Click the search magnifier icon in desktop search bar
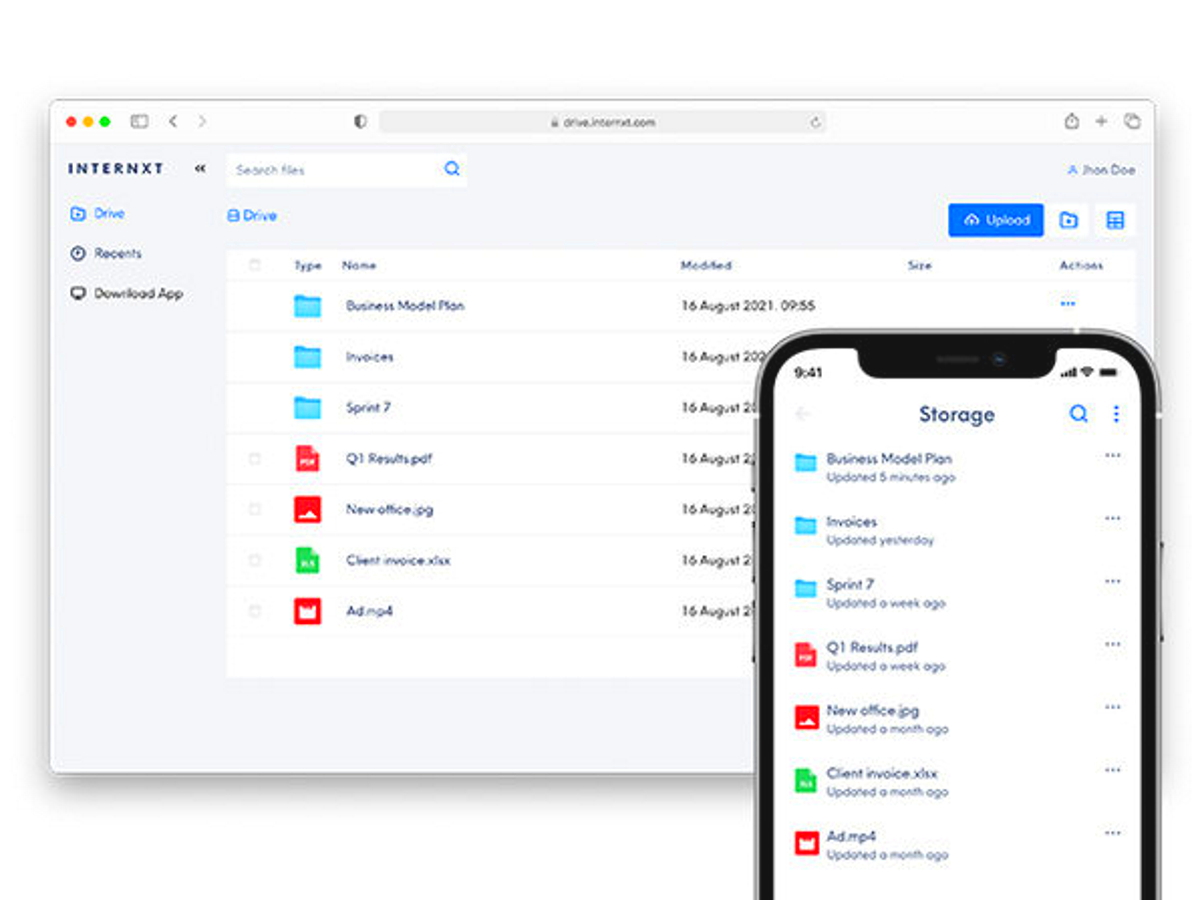This screenshot has width=1200, height=900. click(452, 169)
